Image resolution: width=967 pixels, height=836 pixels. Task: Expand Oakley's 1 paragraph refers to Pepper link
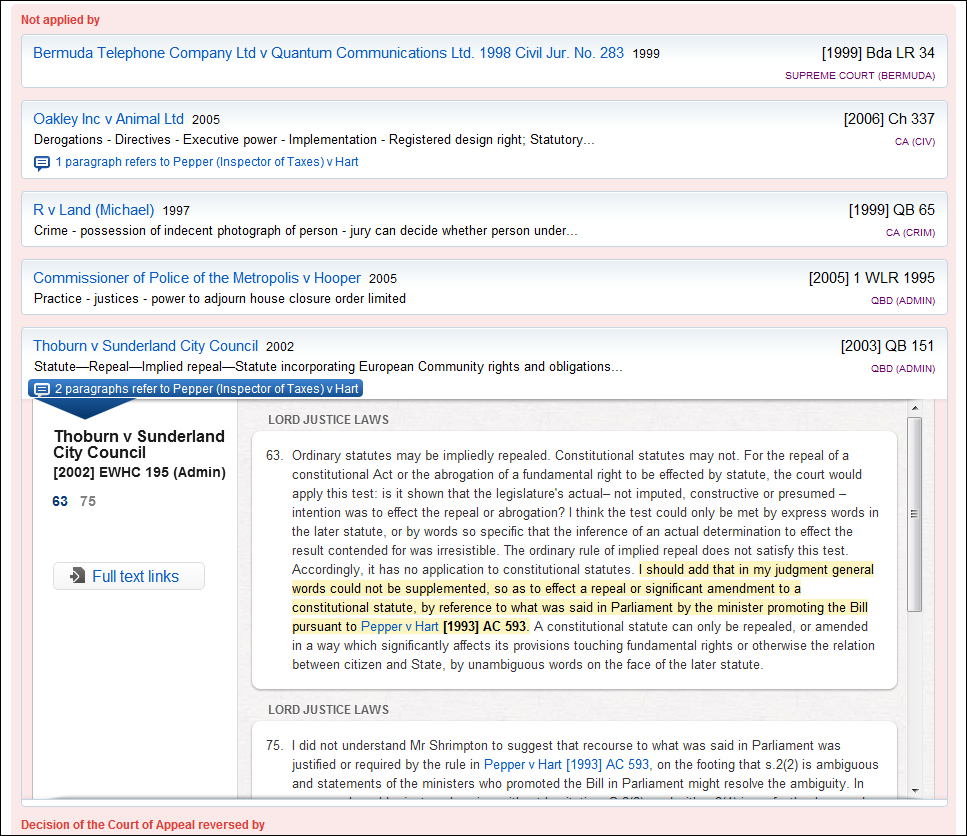point(207,162)
